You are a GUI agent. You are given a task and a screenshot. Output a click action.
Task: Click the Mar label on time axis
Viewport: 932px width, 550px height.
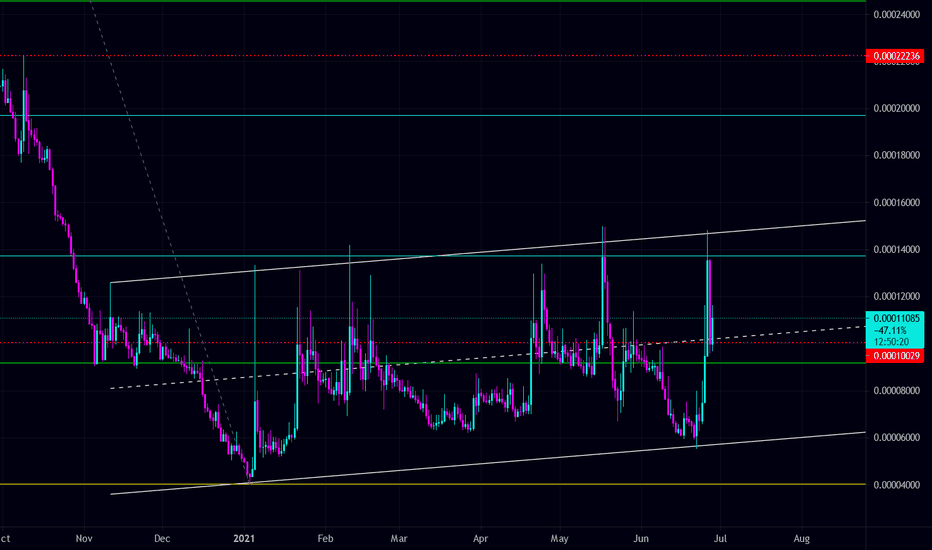[399, 539]
